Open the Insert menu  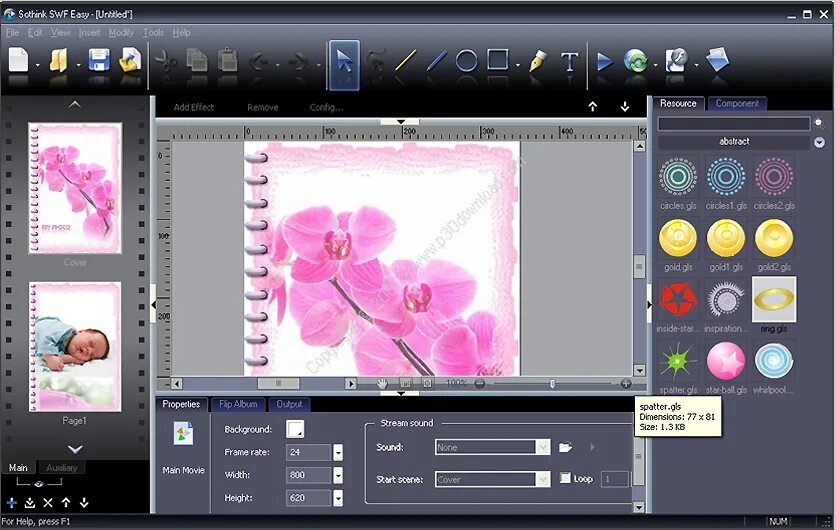[89, 33]
